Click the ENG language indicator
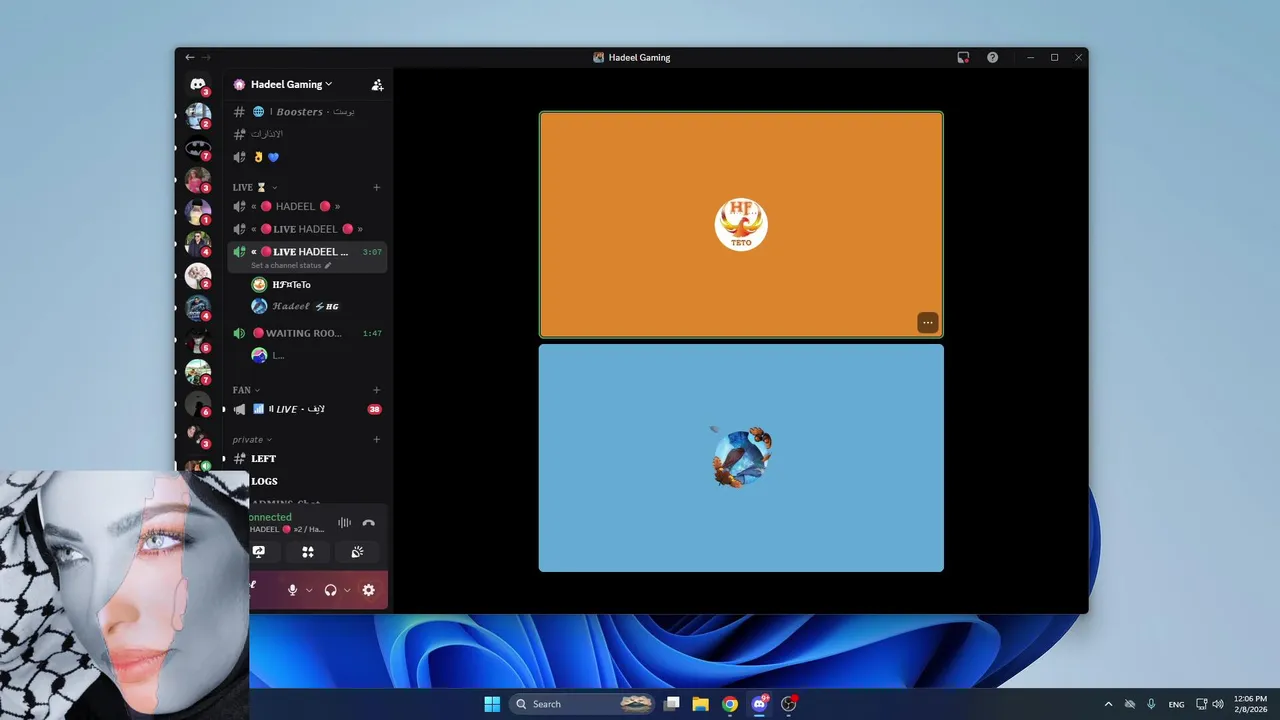The image size is (1280, 720). pyautogui.click(x=1177, y=704)
